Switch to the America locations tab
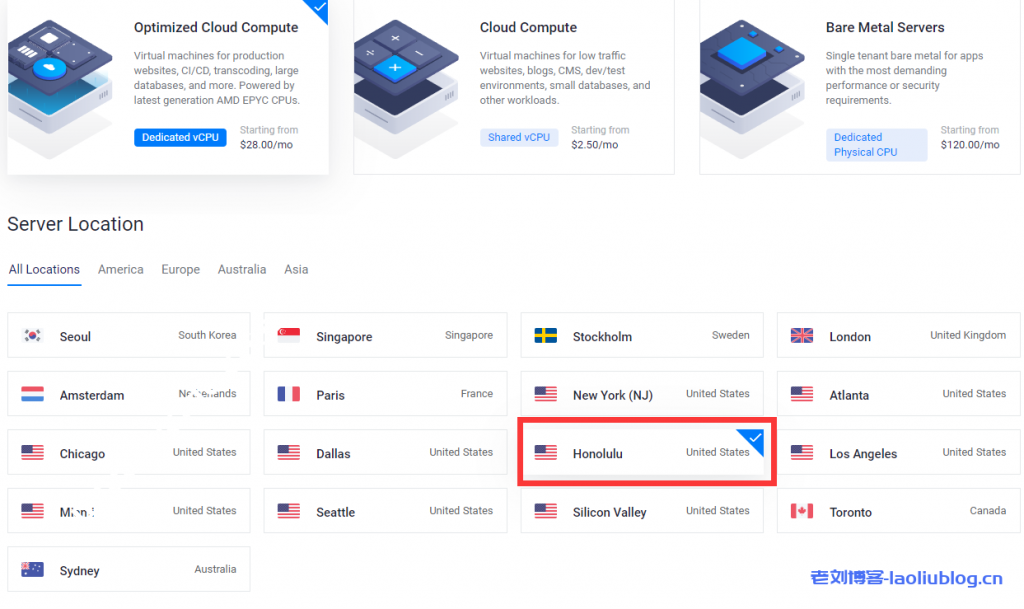 (x=120, y=270)
